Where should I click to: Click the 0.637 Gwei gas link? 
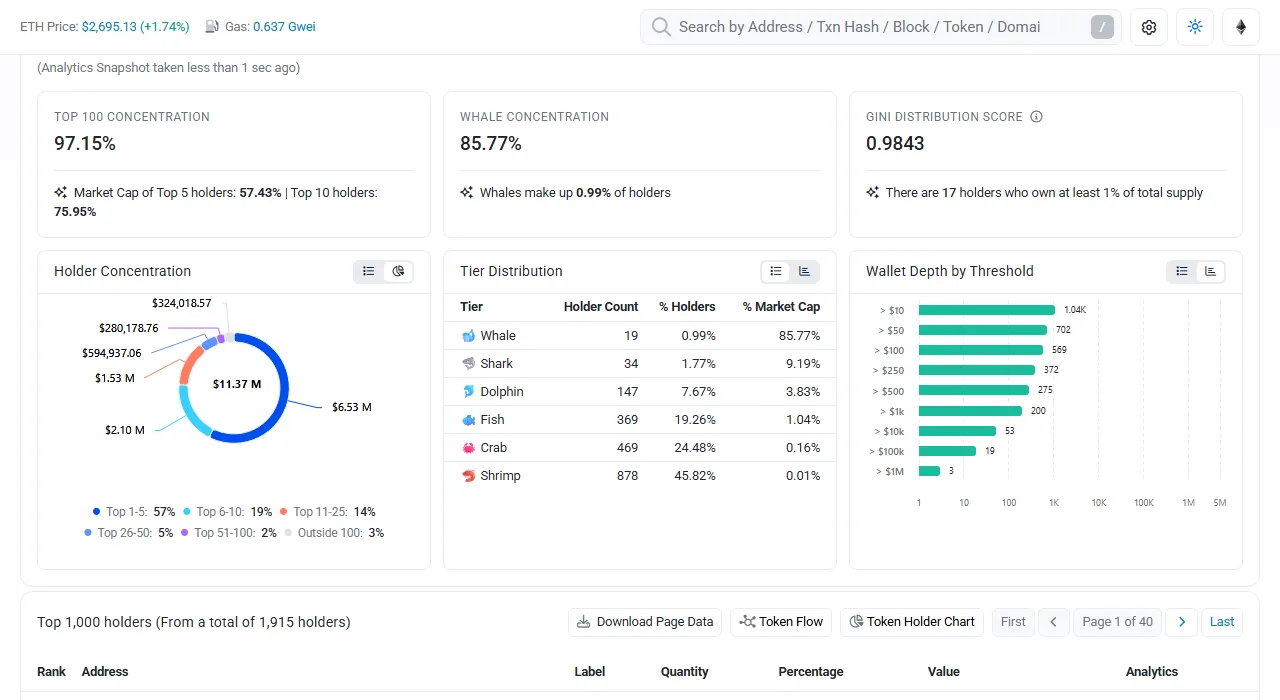pyautogui.click(x=284, y=27)
